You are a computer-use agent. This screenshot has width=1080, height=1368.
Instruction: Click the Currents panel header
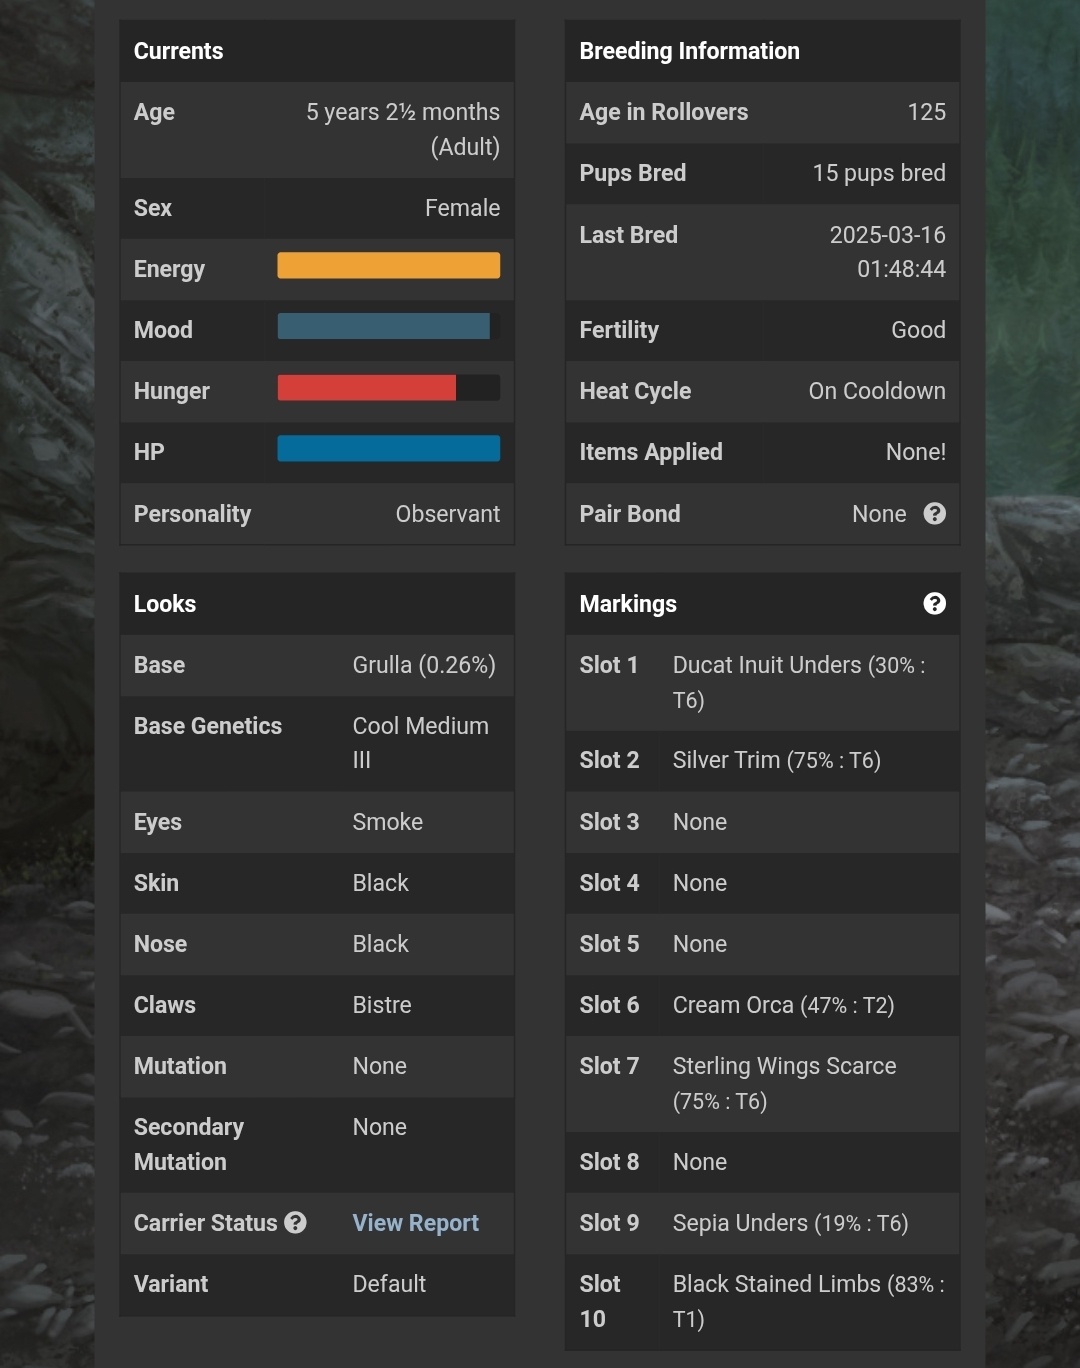click(x=179, y=51)
